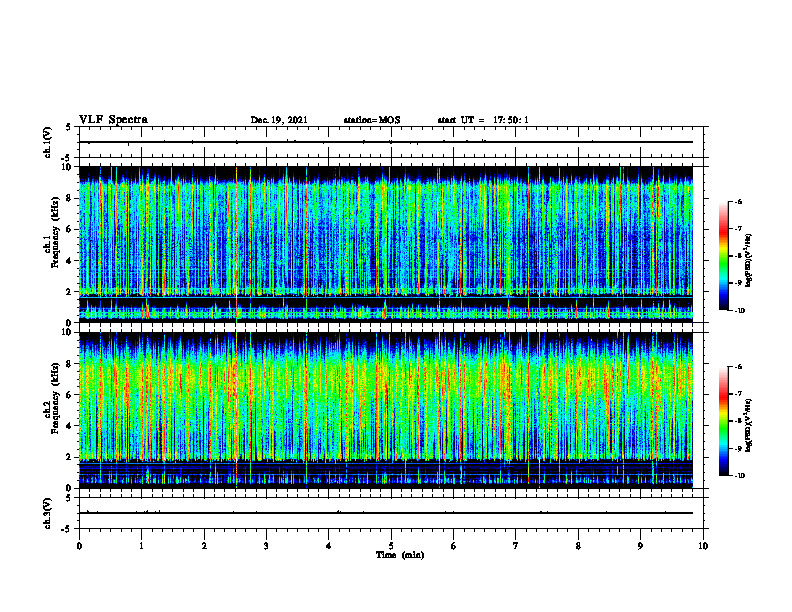Click the "8" tick on the time axis

pyautogui.click(x=578, y=546)
